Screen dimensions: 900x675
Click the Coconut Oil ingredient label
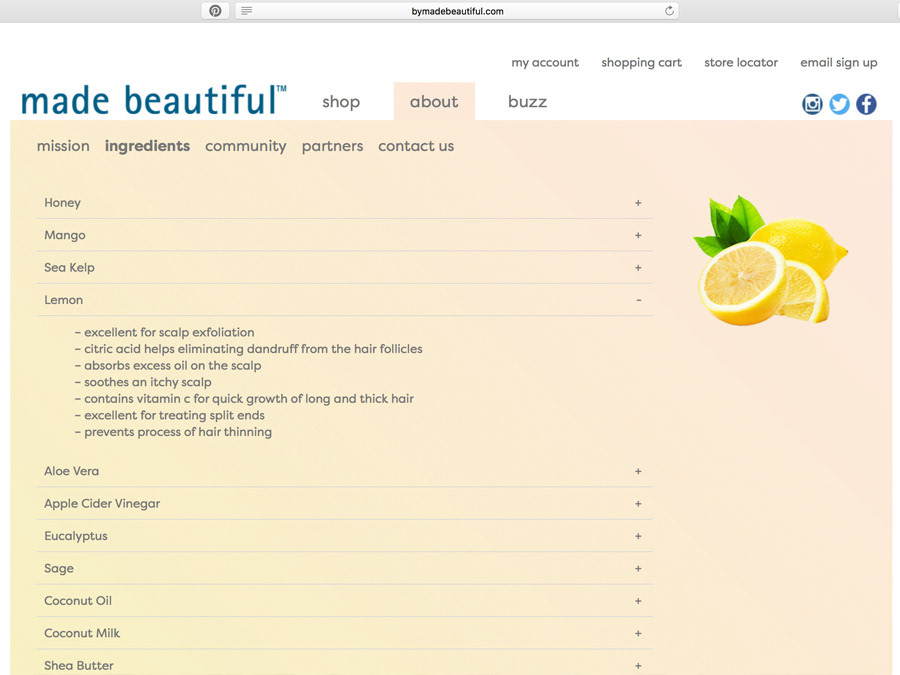click(x=78, y=601)
